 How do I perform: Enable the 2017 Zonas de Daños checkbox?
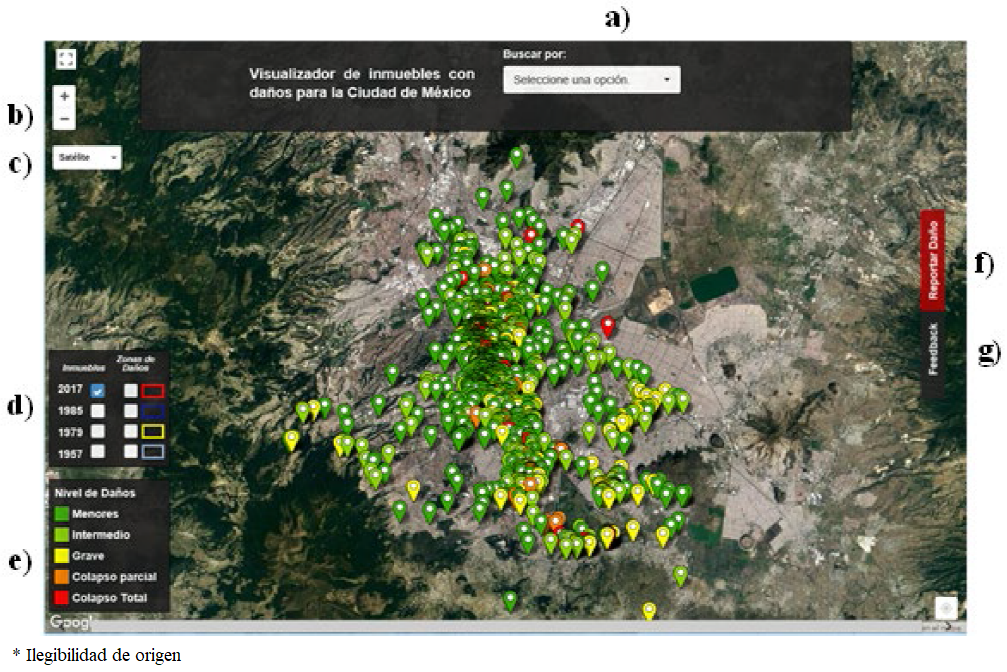tap(130, 390)
